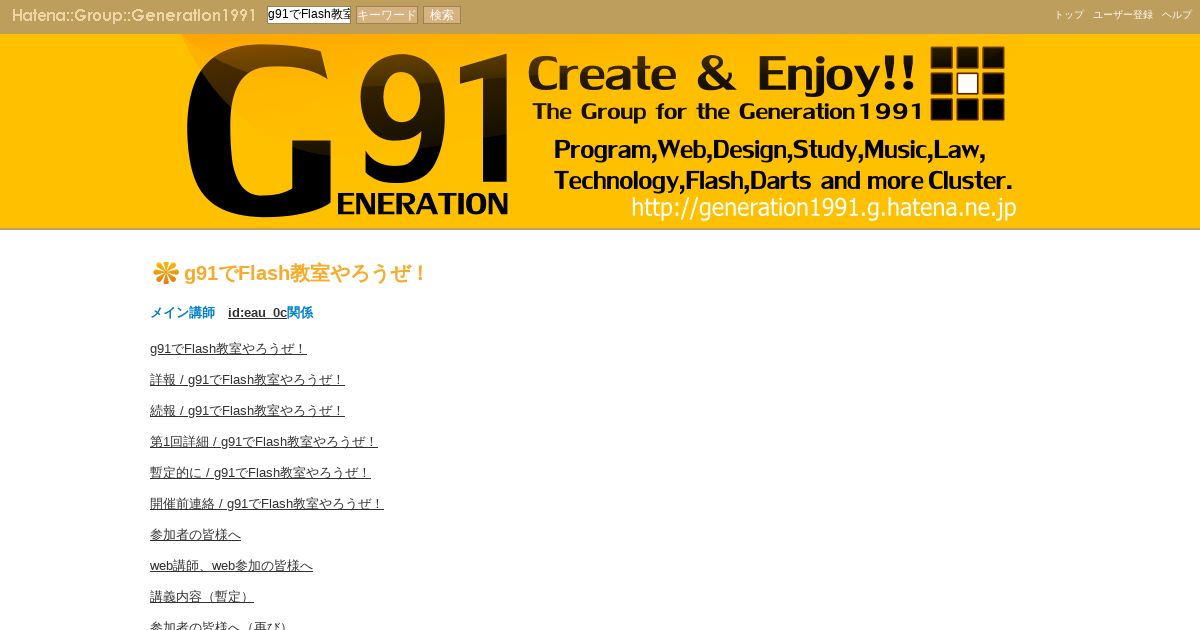Open web講師、web参加の皆様へ link
Screen dimensions: 1200x630
tap(231, 565)
